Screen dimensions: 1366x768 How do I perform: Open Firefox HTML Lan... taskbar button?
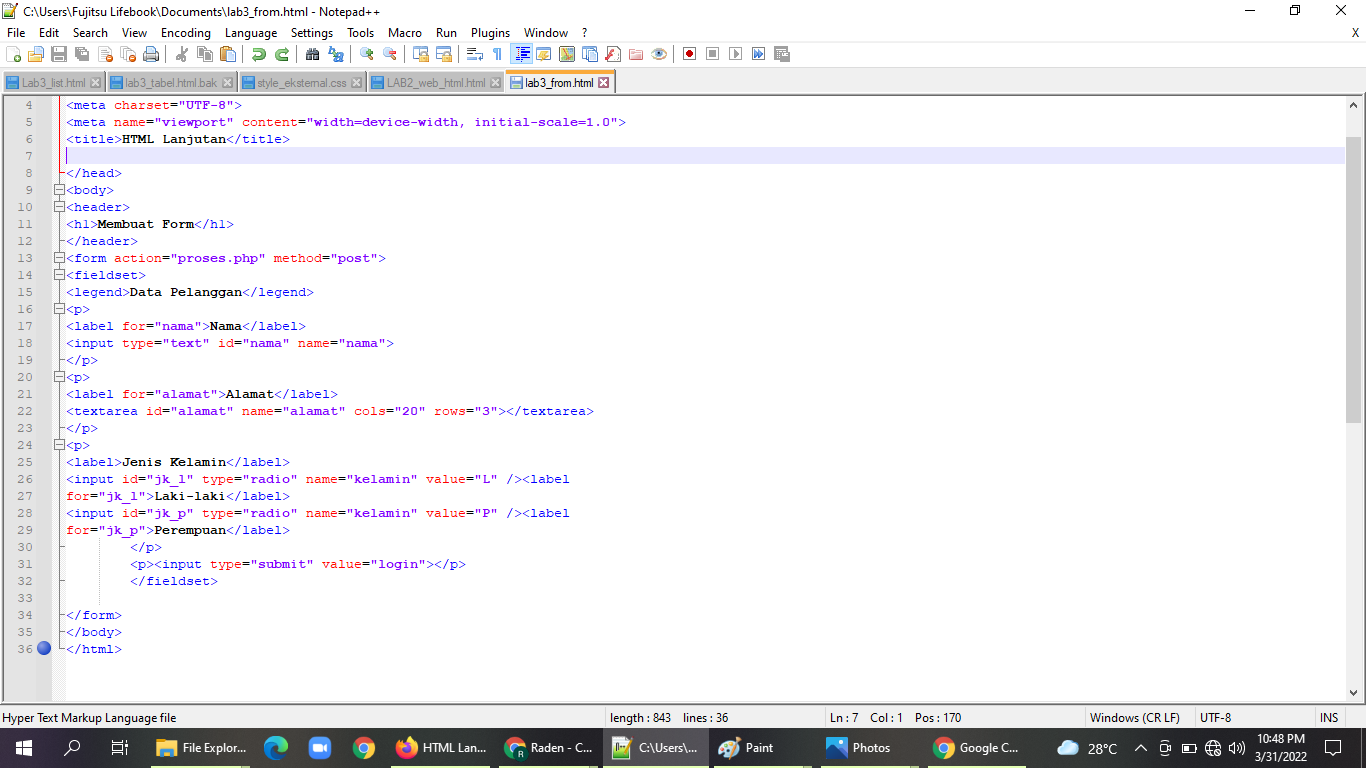click(441, 748)
